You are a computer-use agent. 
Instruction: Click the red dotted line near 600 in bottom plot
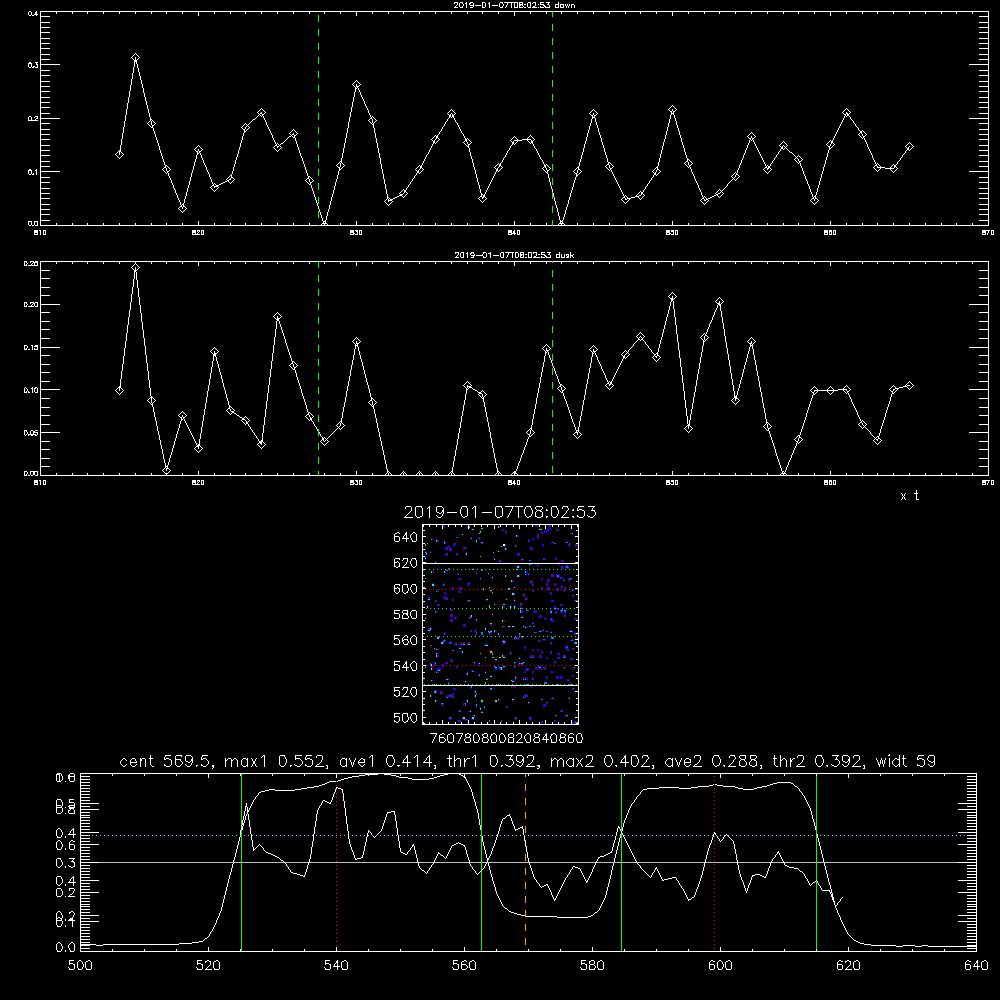coord(715,864)
